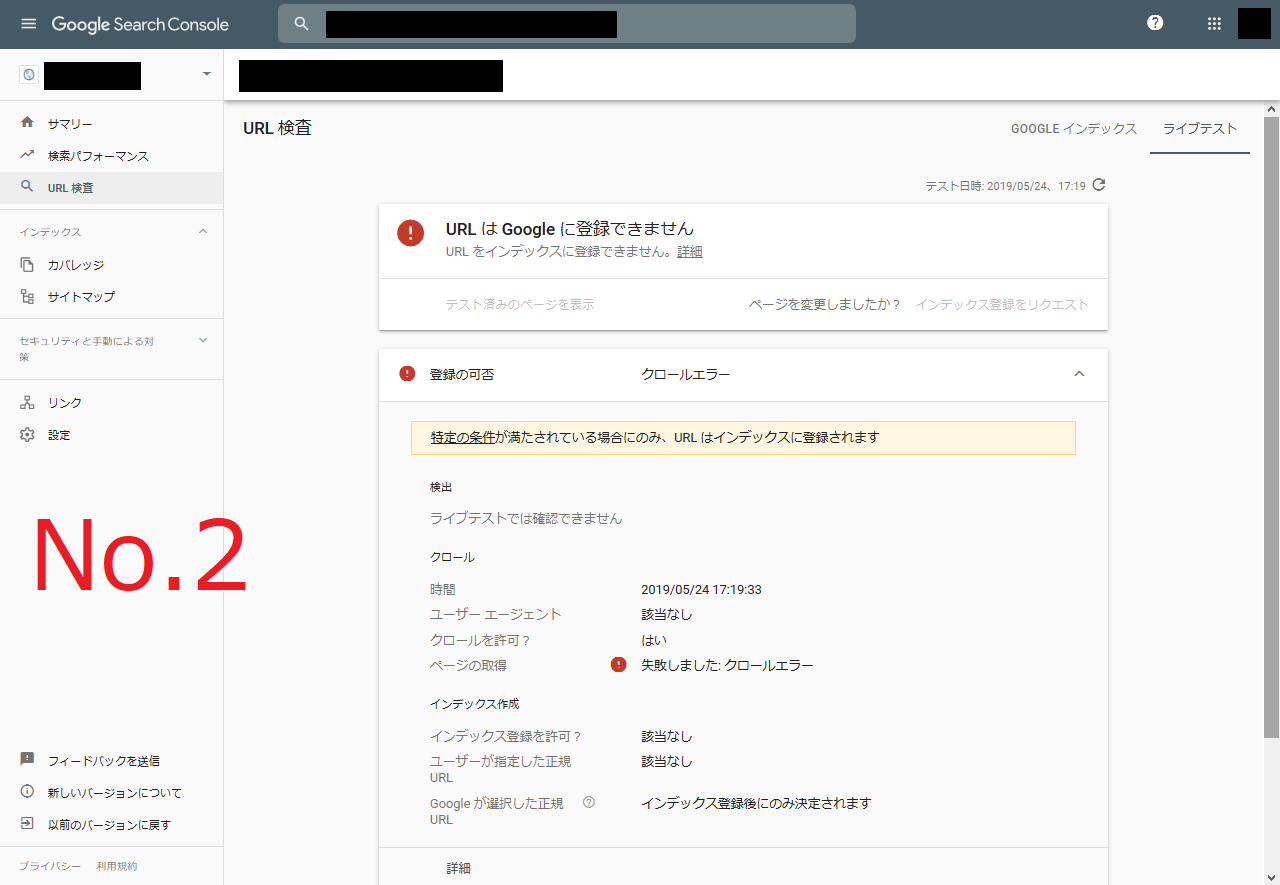Click フィードバックを送信 in sidebar

(x=104, y=761)
